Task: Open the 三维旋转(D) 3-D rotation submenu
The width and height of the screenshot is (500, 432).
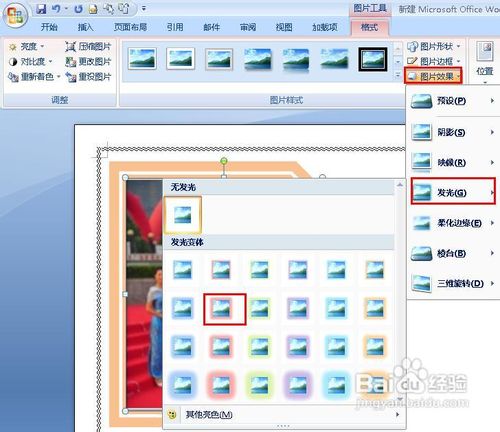Action: [x=453, y=284]
